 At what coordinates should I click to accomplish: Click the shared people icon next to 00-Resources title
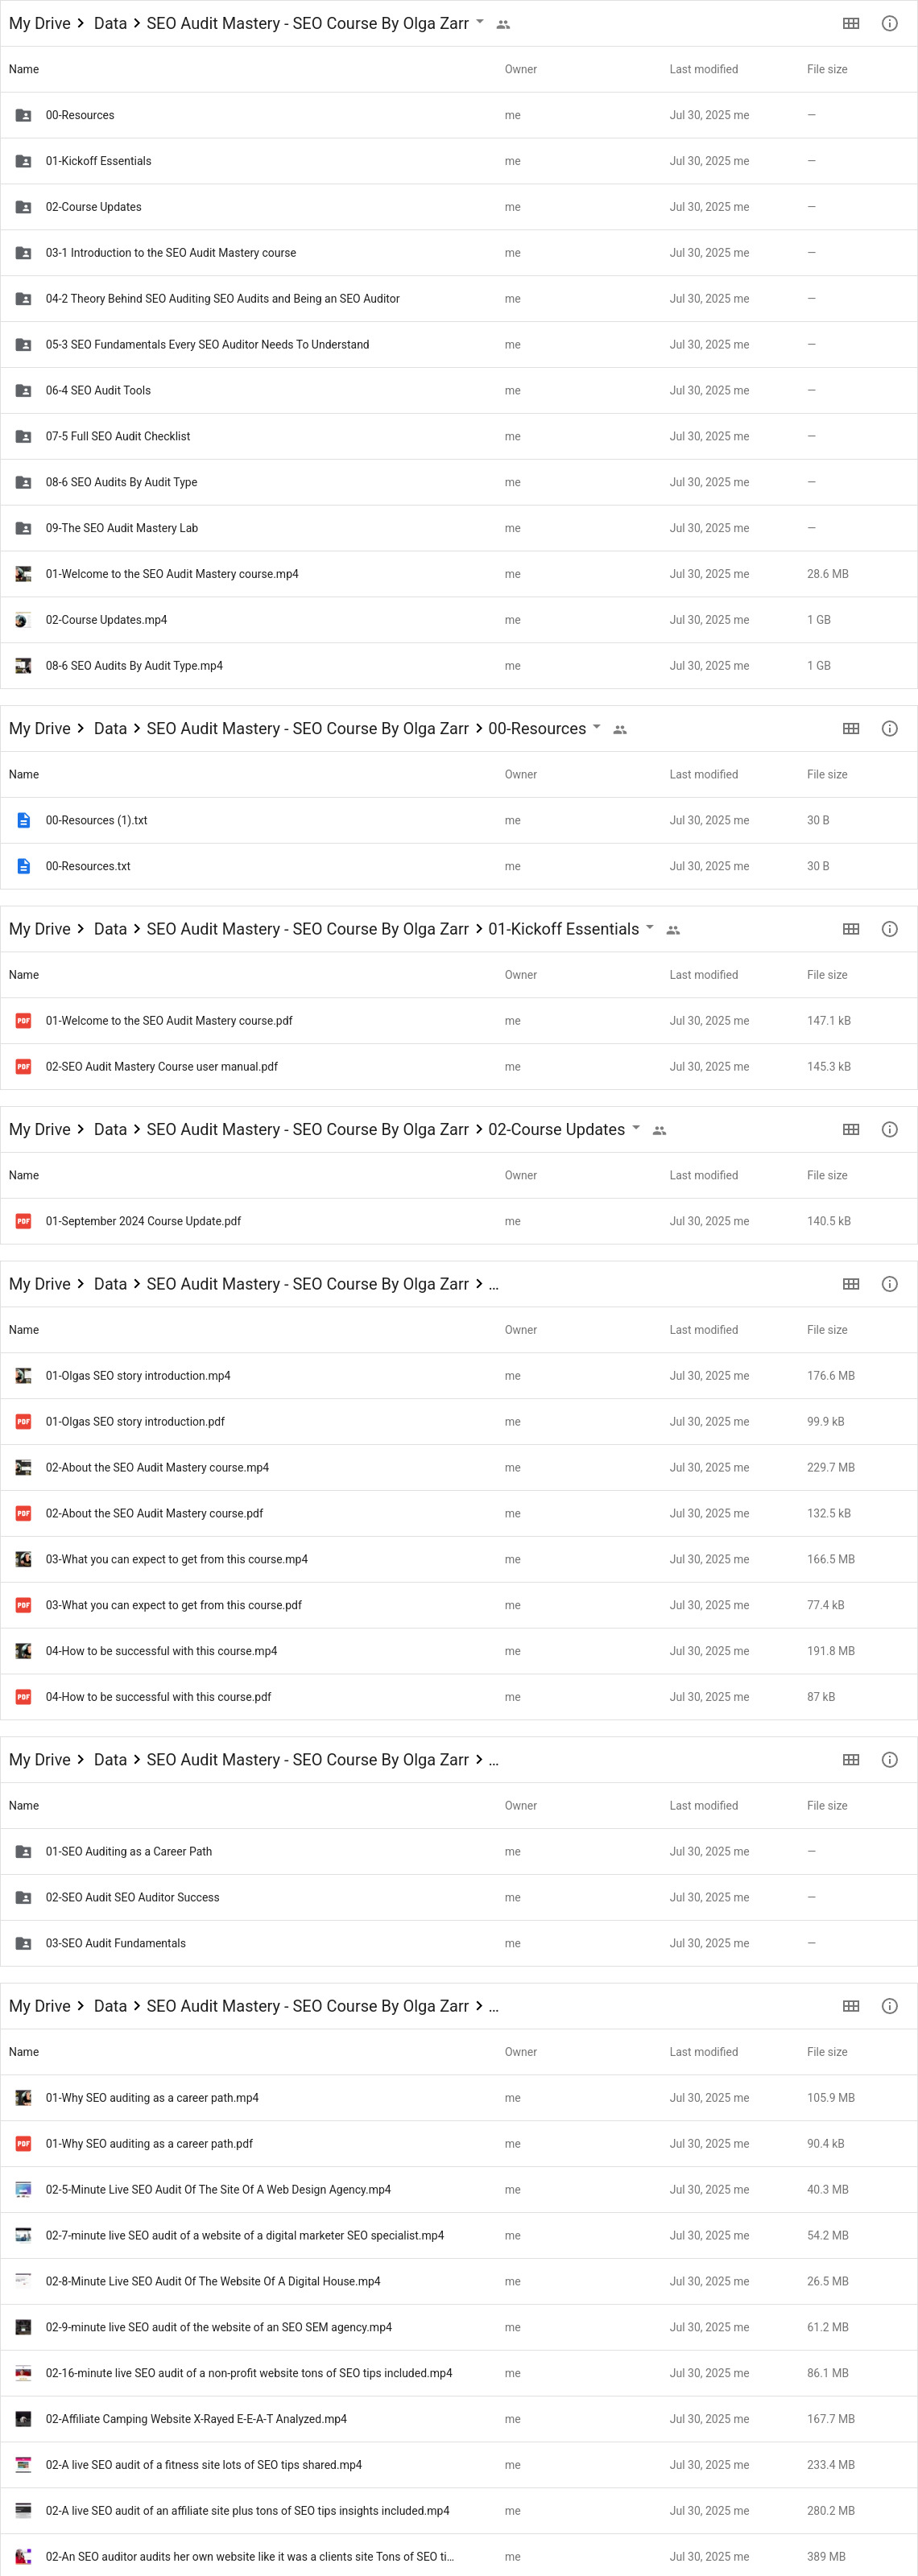coord(620,729)
